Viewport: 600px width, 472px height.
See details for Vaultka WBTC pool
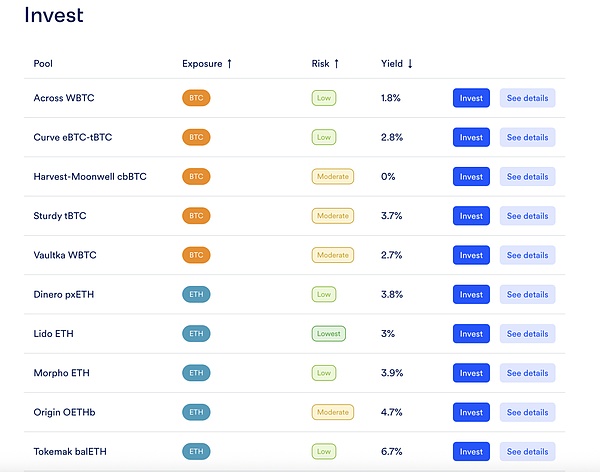(527, 255)
